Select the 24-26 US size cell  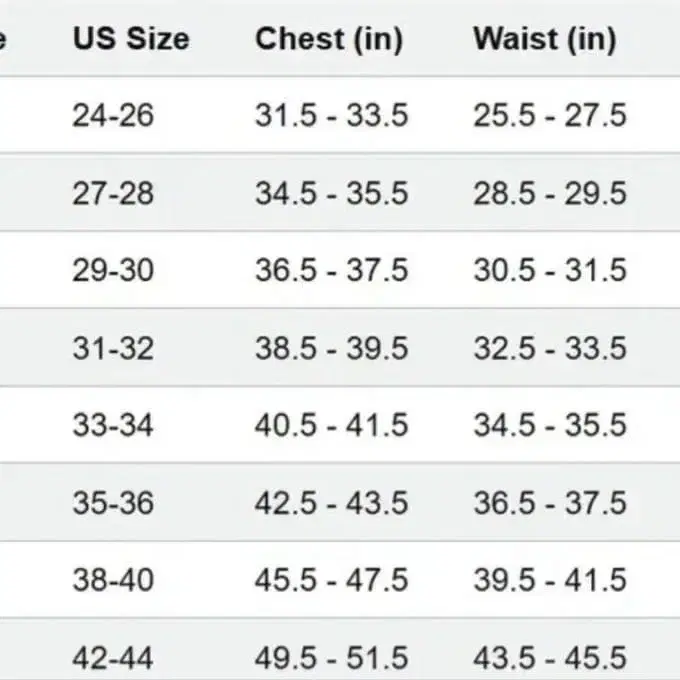click(113, 115)
